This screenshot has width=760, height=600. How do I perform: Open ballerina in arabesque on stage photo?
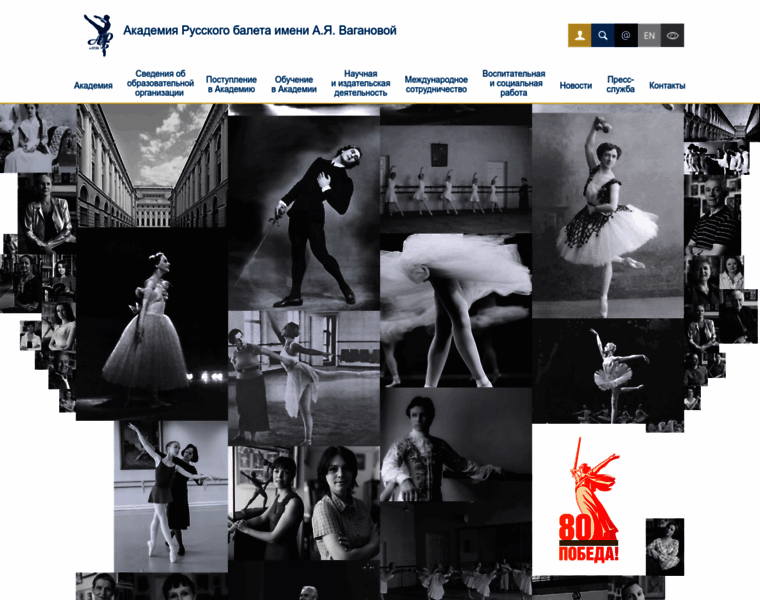click(608, 371)
